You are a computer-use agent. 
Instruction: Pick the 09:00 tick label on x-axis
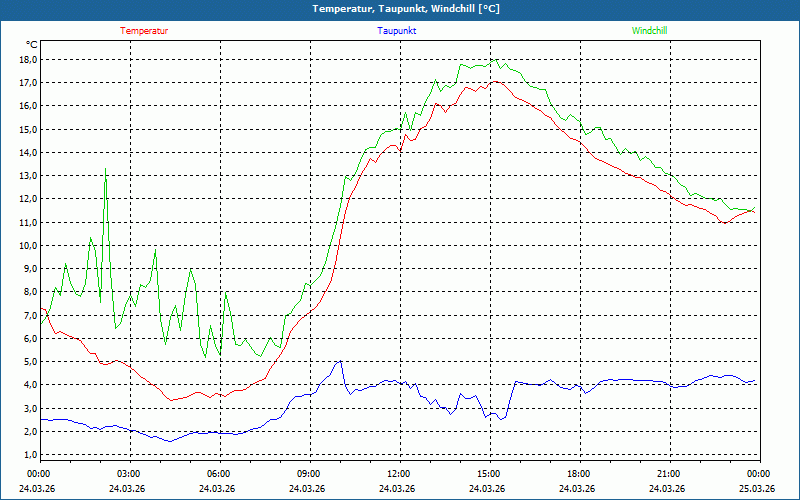308,474
